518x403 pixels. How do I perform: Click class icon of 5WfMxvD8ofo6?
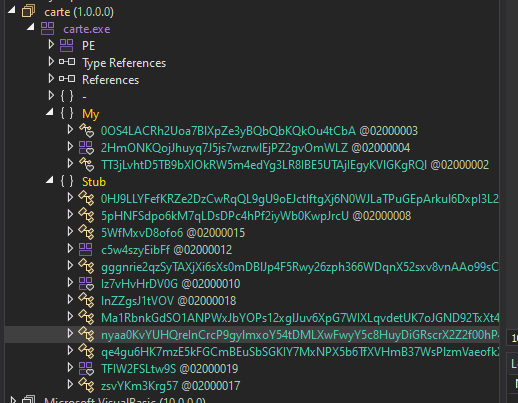86,232
